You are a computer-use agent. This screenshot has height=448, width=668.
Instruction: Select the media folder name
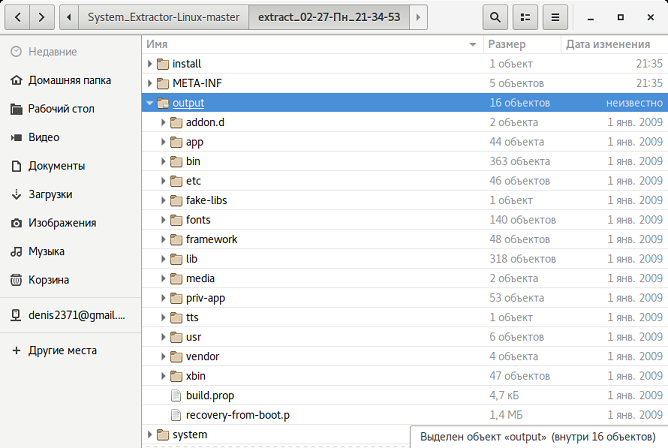(200, 279)
